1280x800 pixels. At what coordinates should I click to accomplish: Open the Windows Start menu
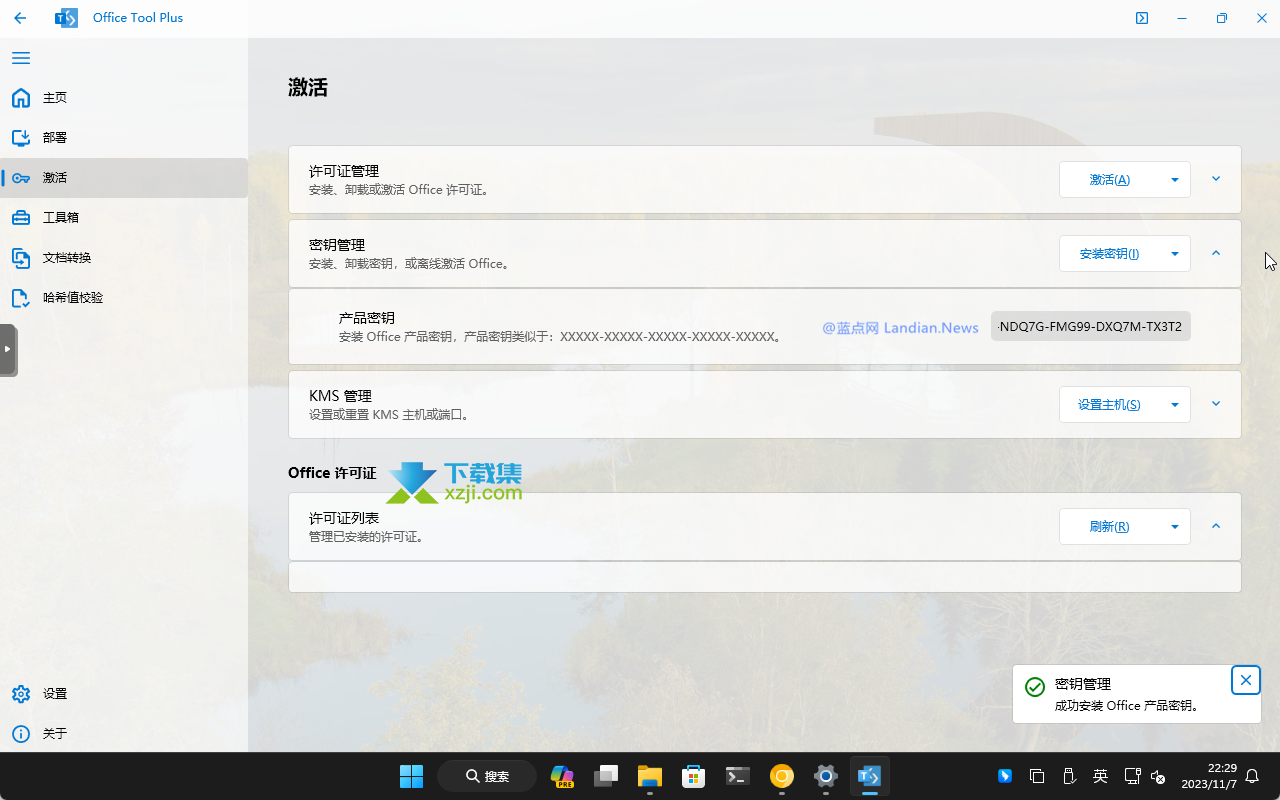(411, 776)
